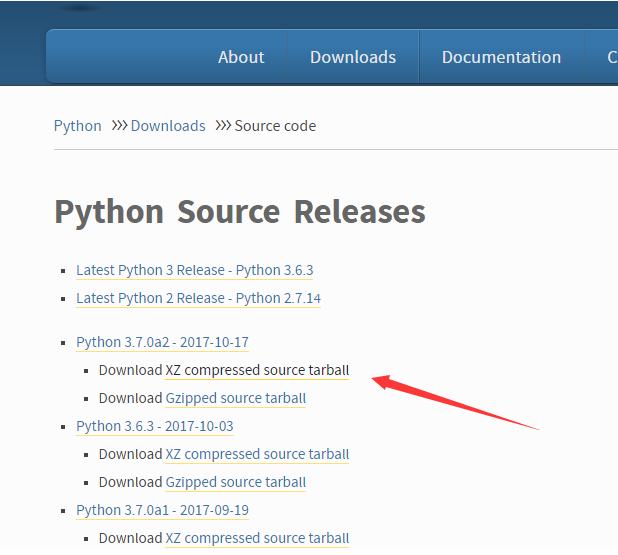Open the Downloads navigation menu item

click(x=353, y=57)
